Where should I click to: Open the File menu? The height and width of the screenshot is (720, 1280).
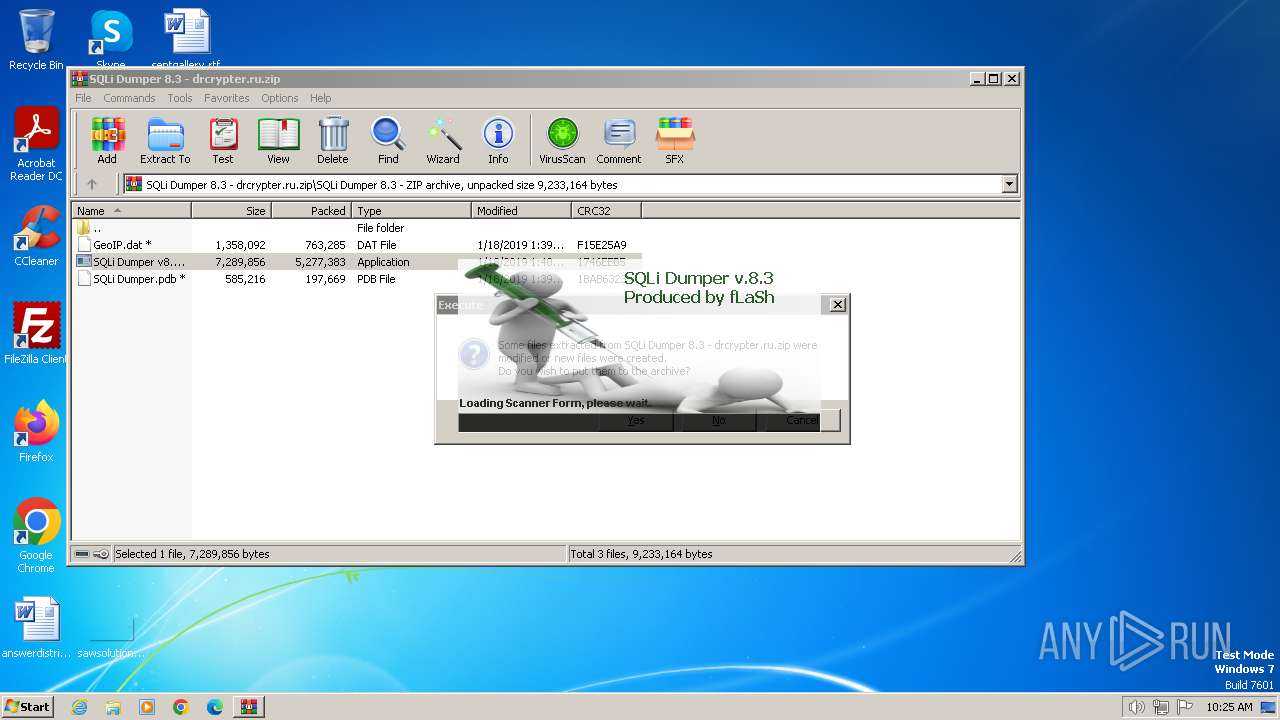pyautogui.click(x=83, y=98)
